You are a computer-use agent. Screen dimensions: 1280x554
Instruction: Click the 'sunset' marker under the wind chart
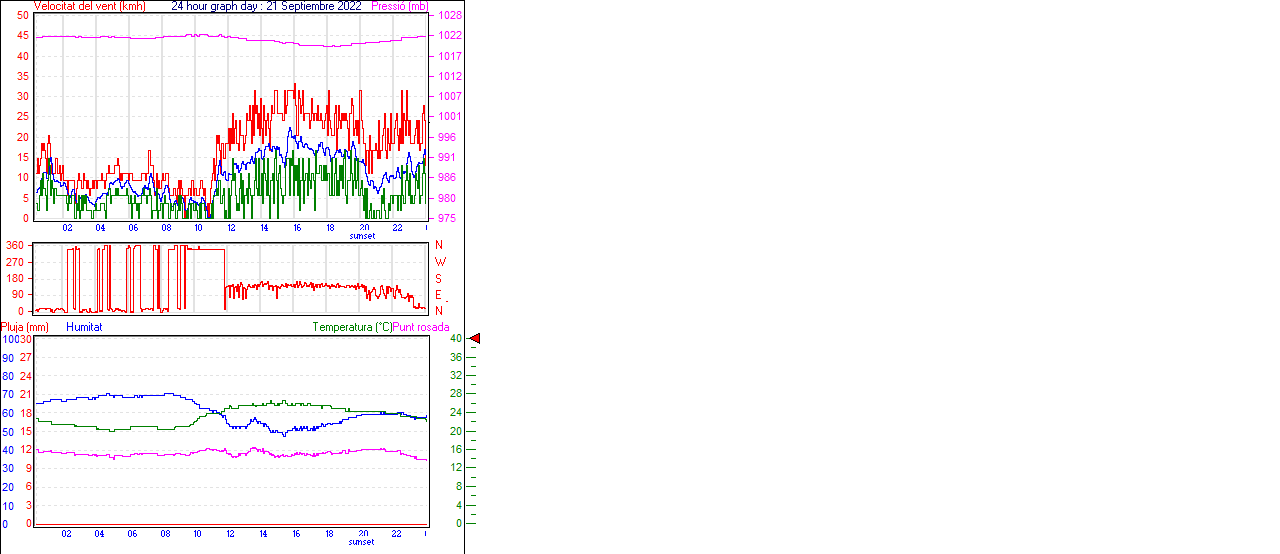click(362, 236)
